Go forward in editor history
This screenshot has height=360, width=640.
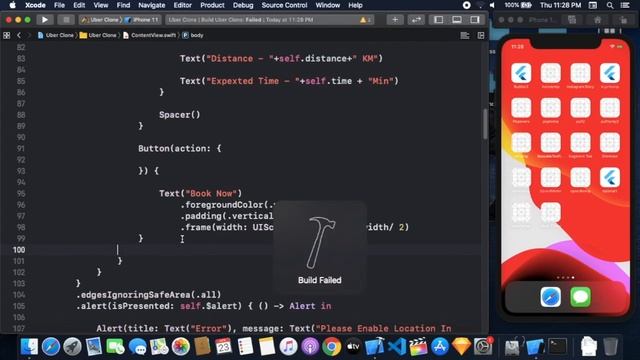coord(29,36)
